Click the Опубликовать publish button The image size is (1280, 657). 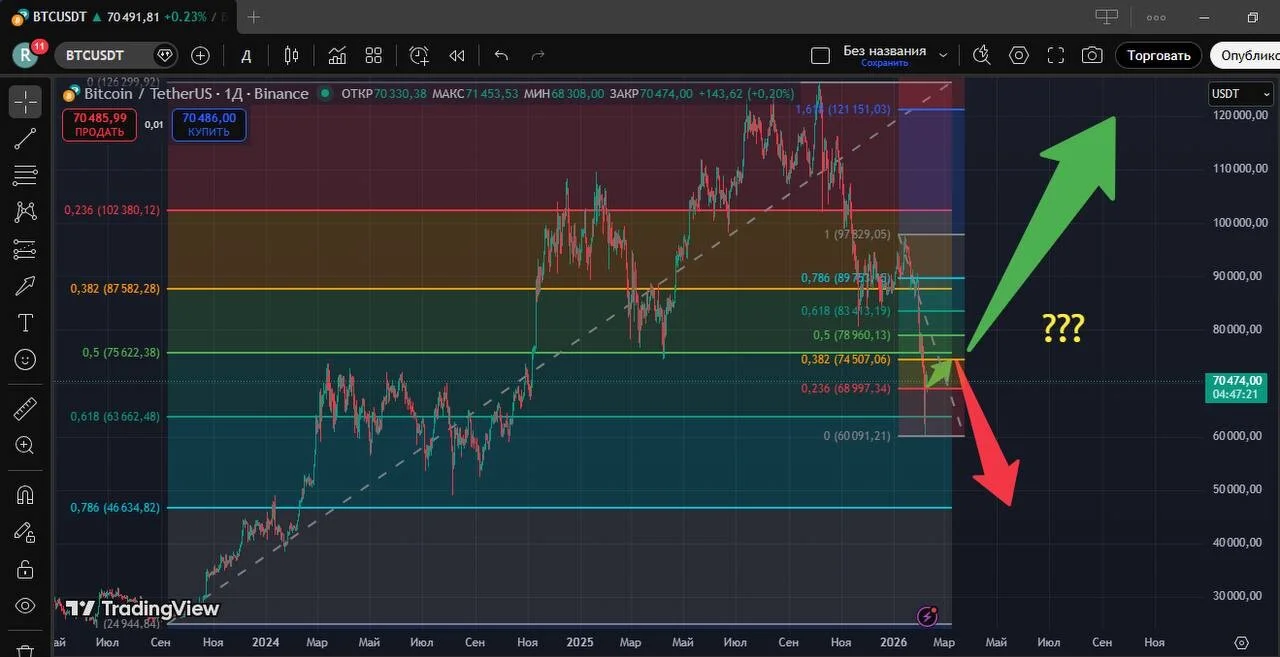[1245, 56]
